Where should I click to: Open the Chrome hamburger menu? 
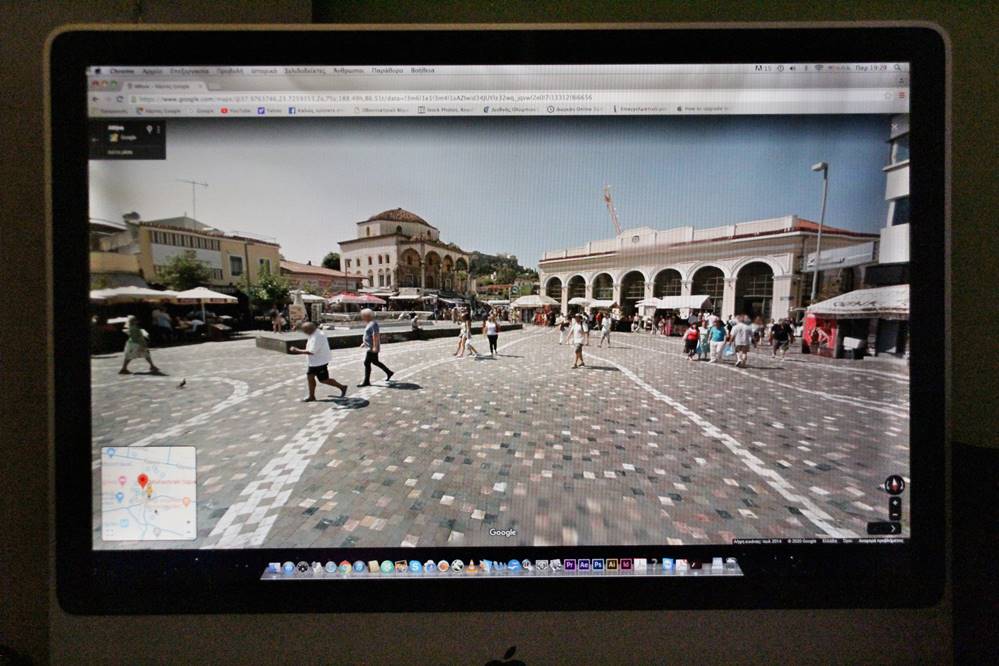coord(901,99)
